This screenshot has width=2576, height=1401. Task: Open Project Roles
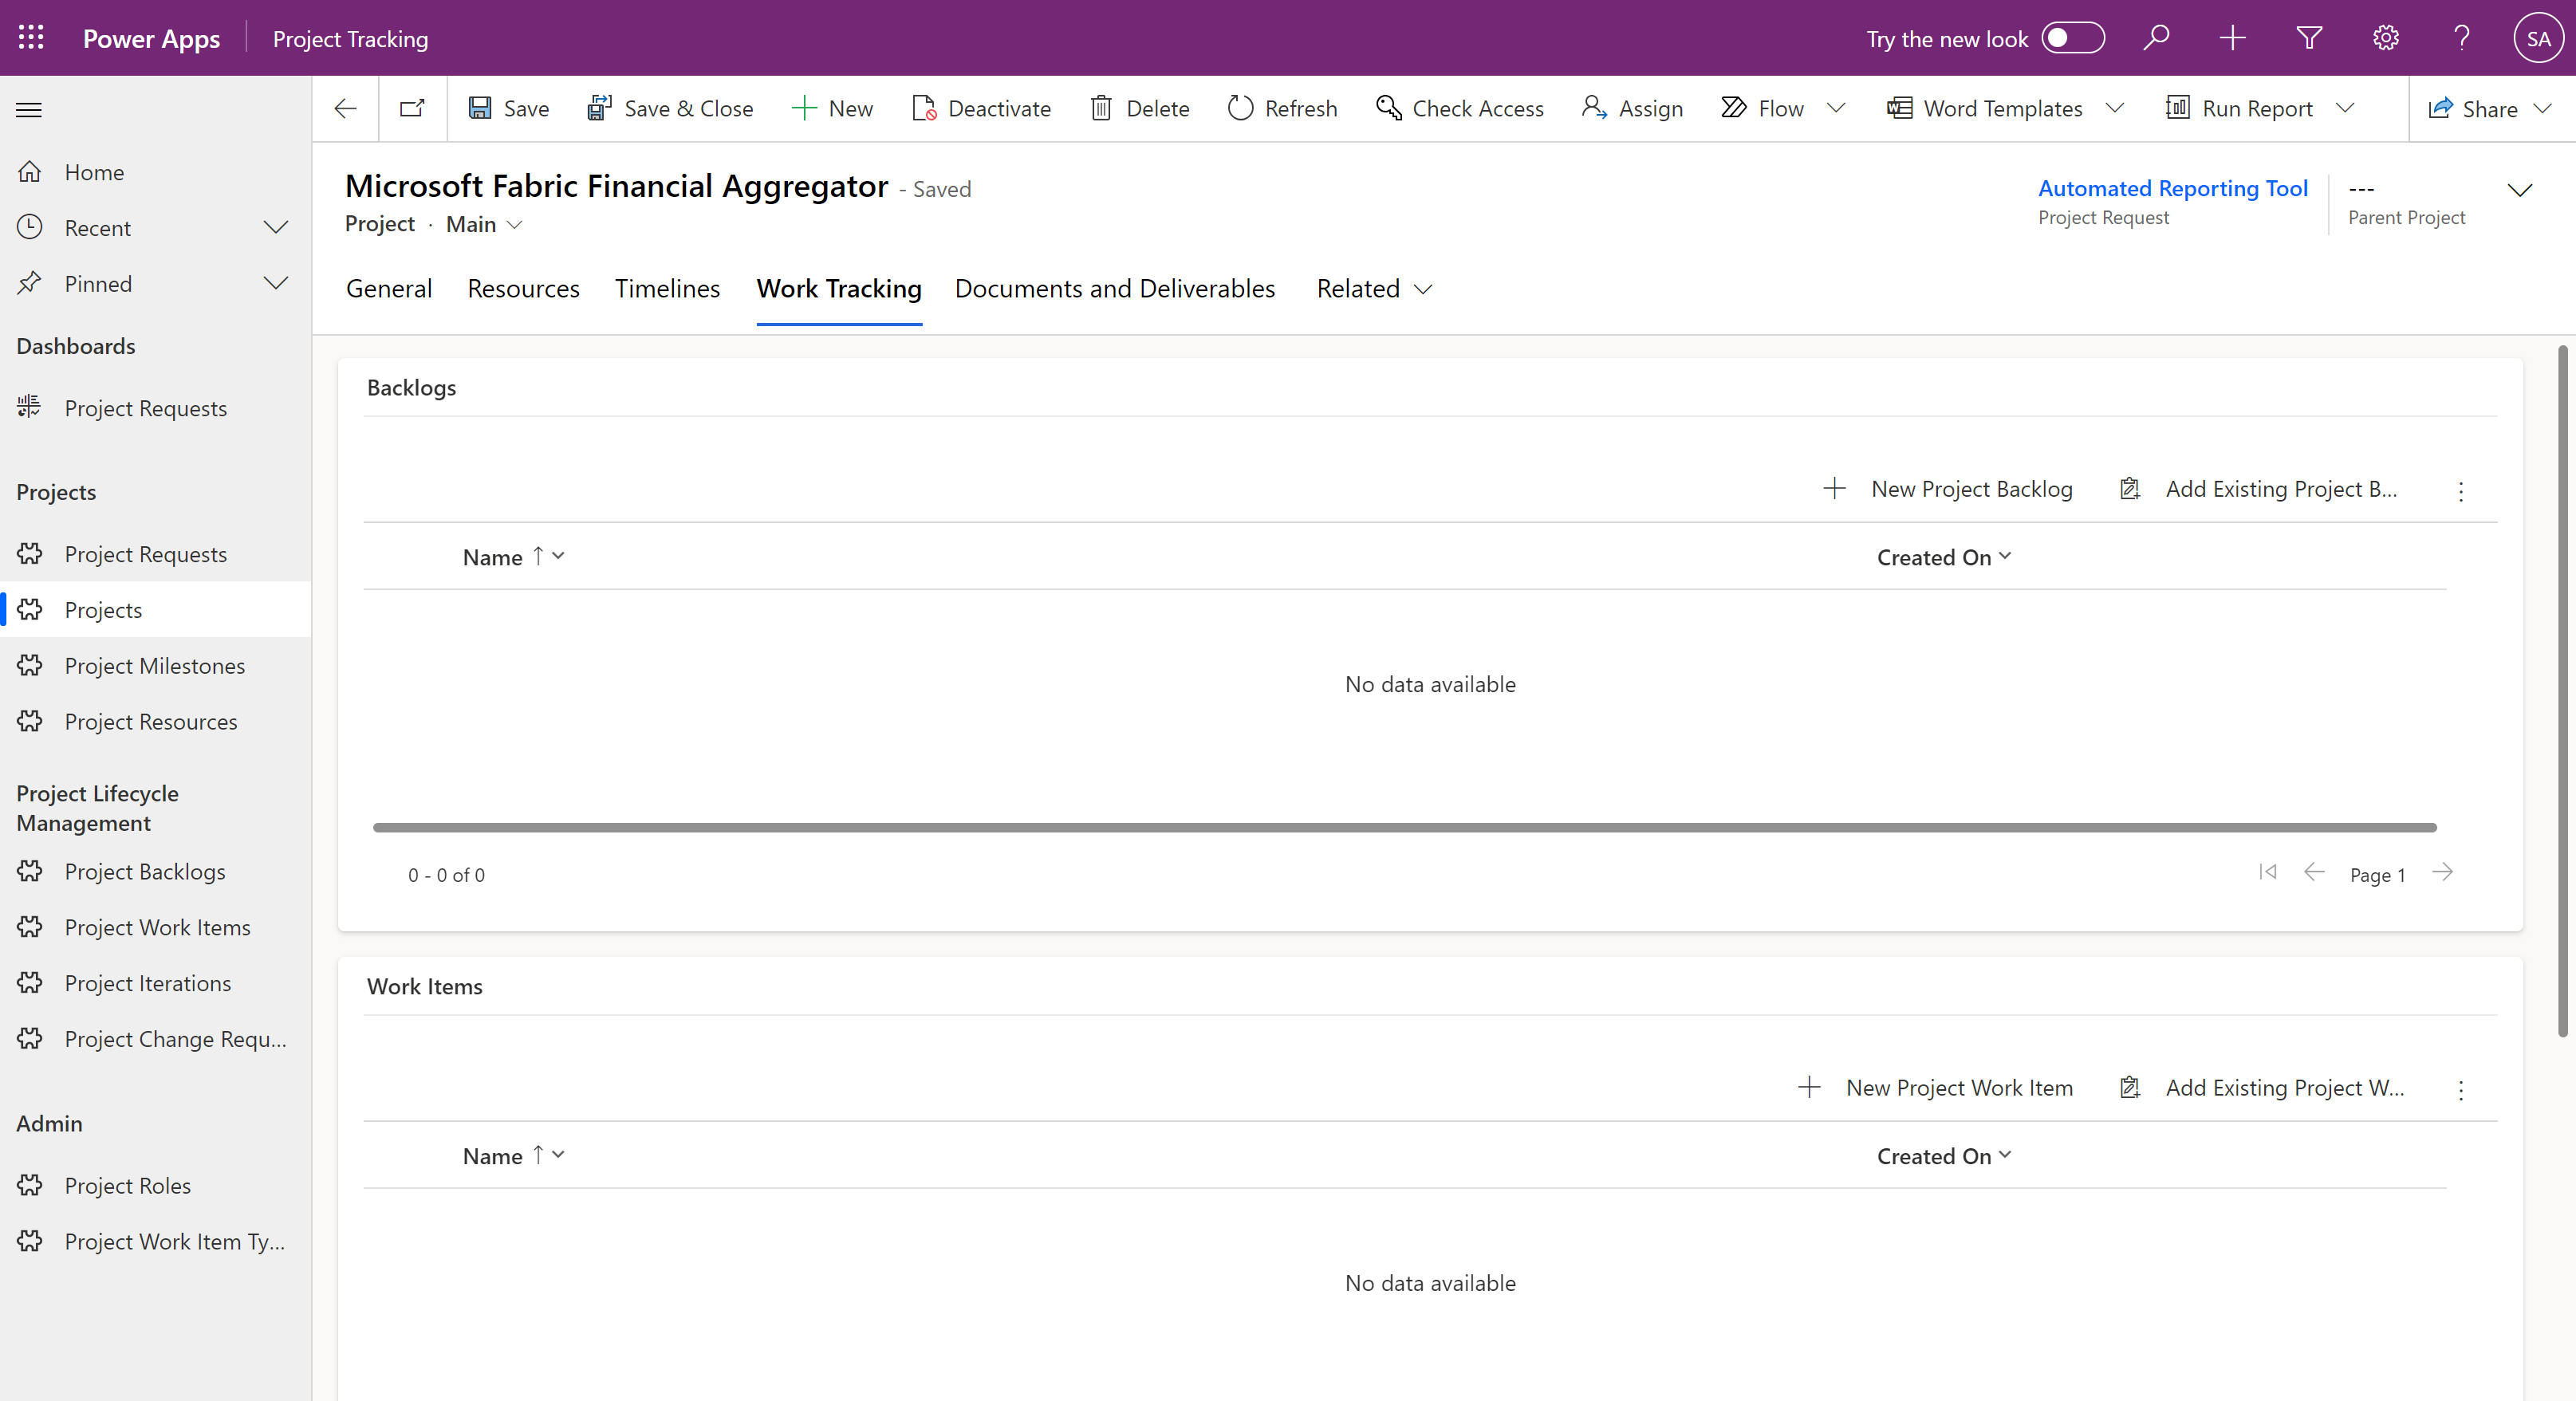[x=156, y=1186]
